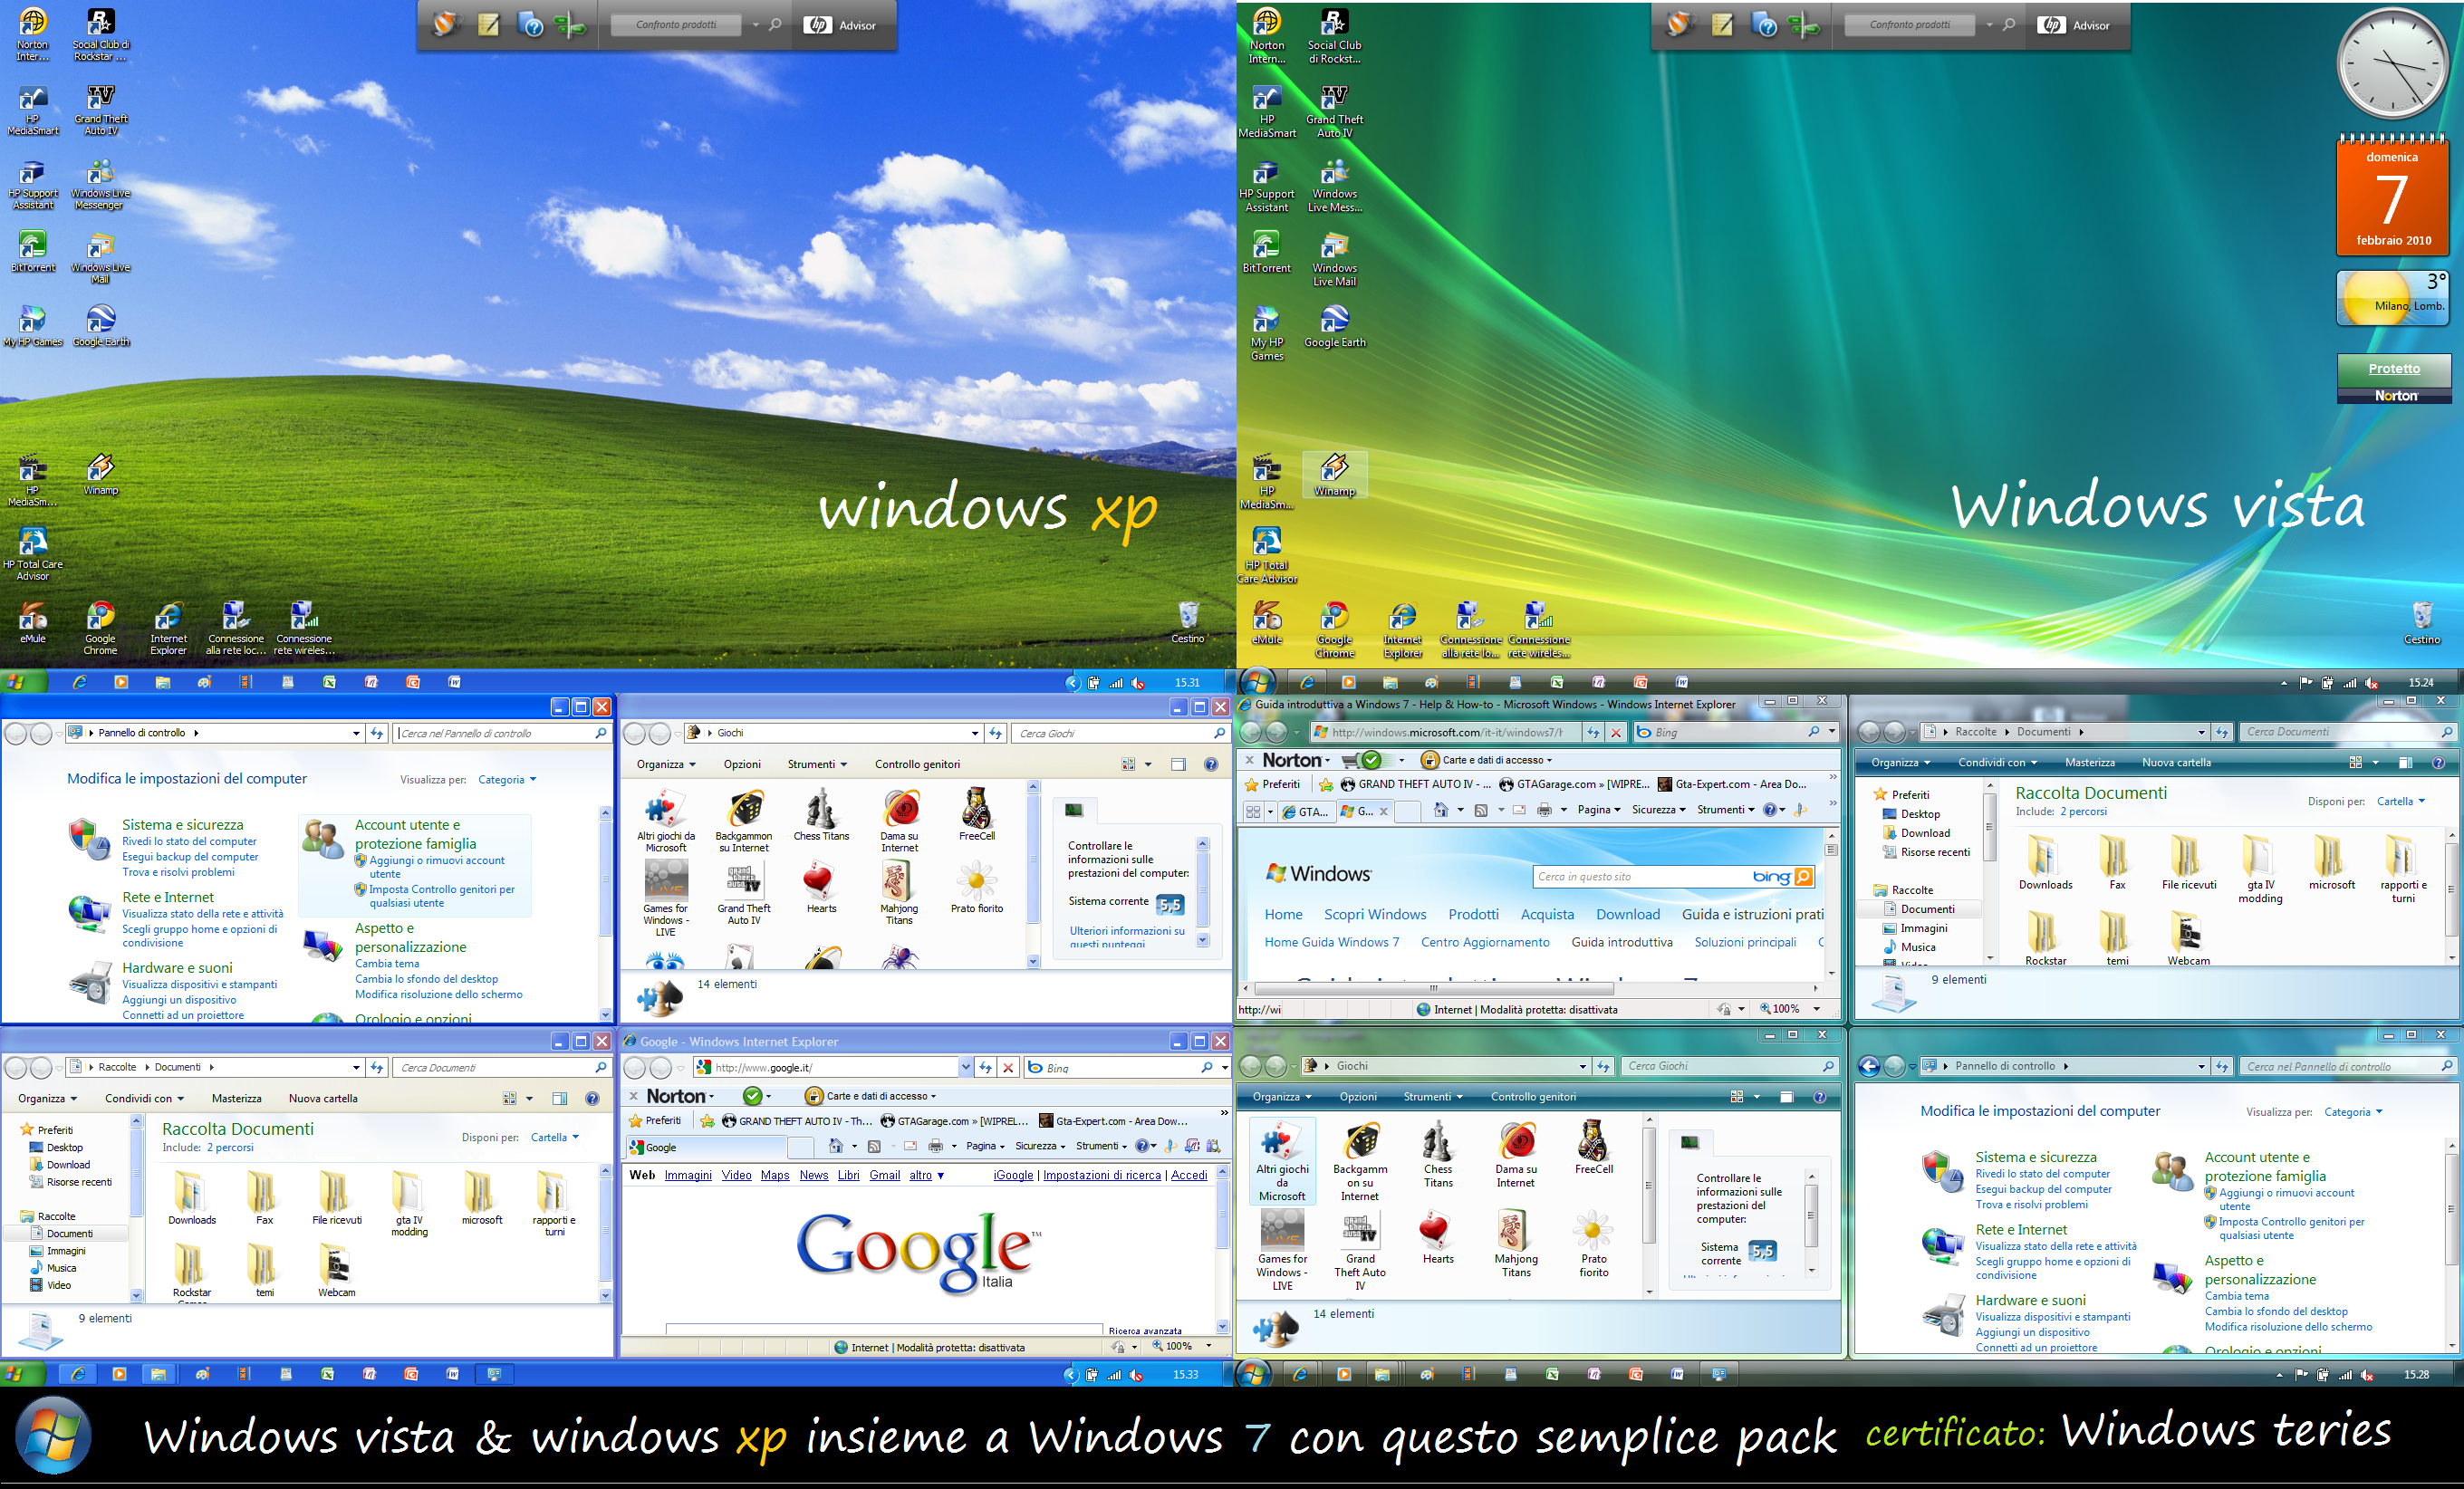Open Centro Aggiornamento link on the Windows site
2464x1489 pixels.
click(1485, 942)
